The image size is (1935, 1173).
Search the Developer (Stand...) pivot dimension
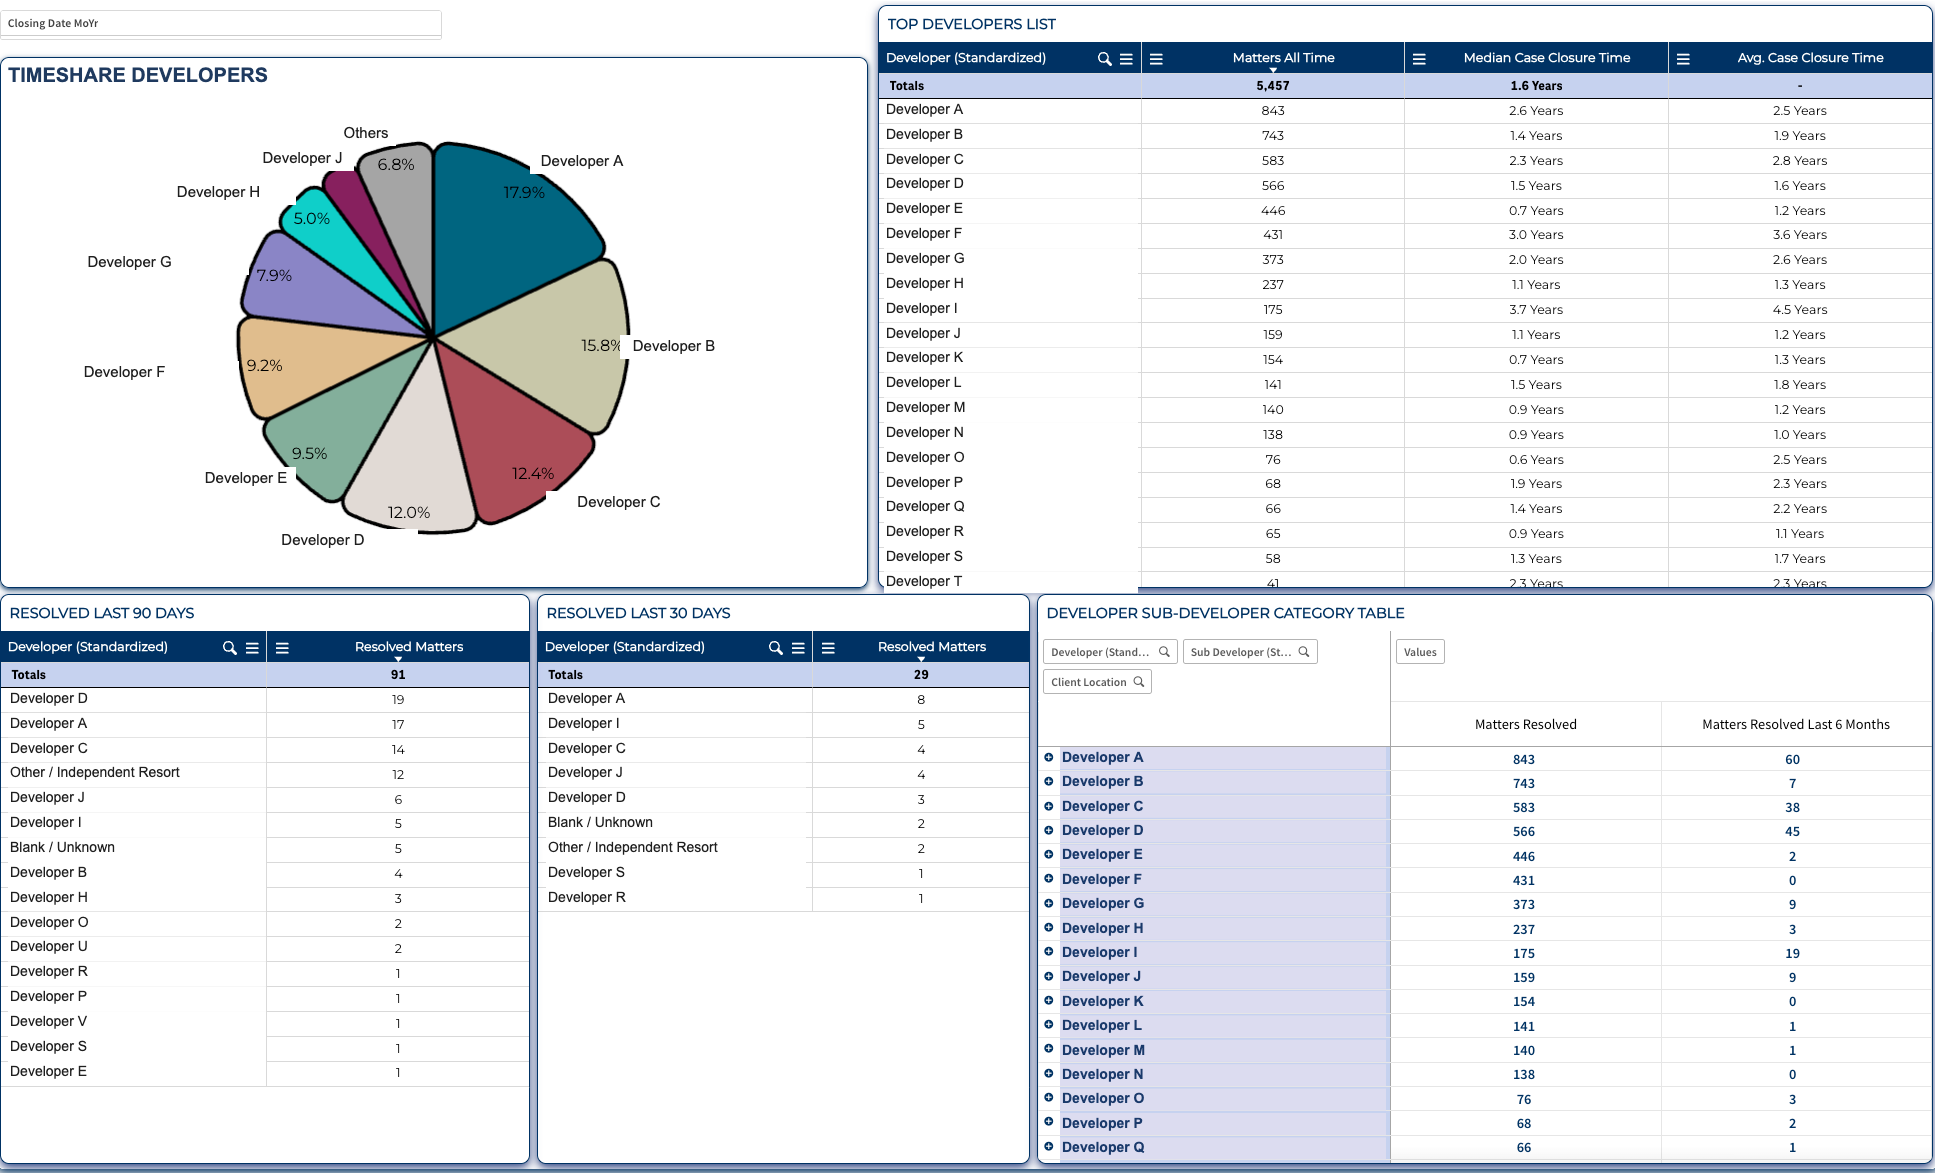1164,652
